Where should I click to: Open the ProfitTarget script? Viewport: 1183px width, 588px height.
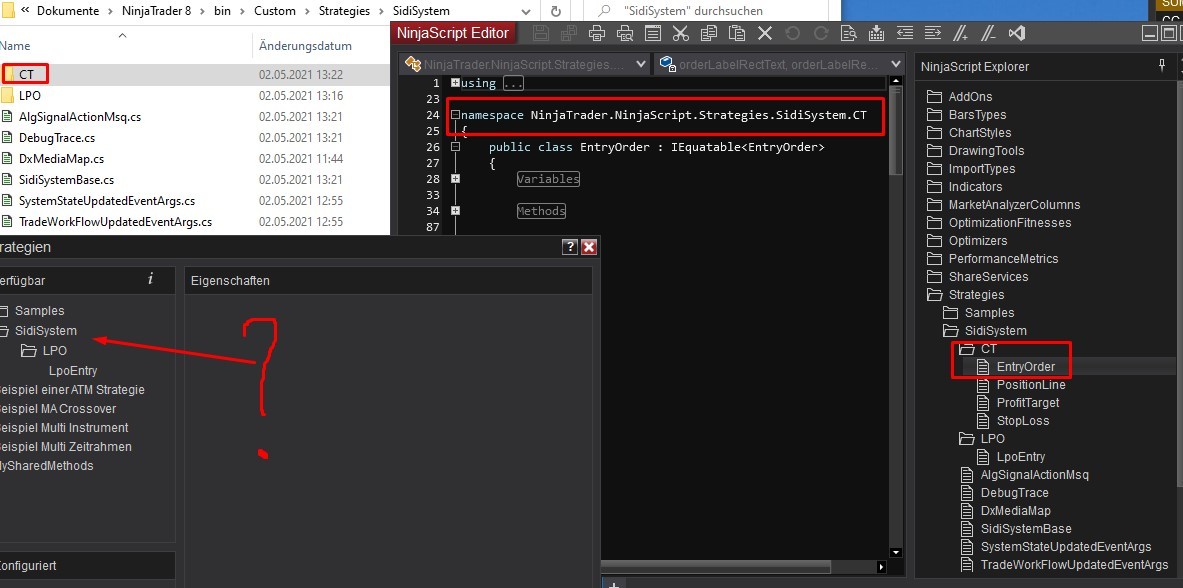[1028, 402]
